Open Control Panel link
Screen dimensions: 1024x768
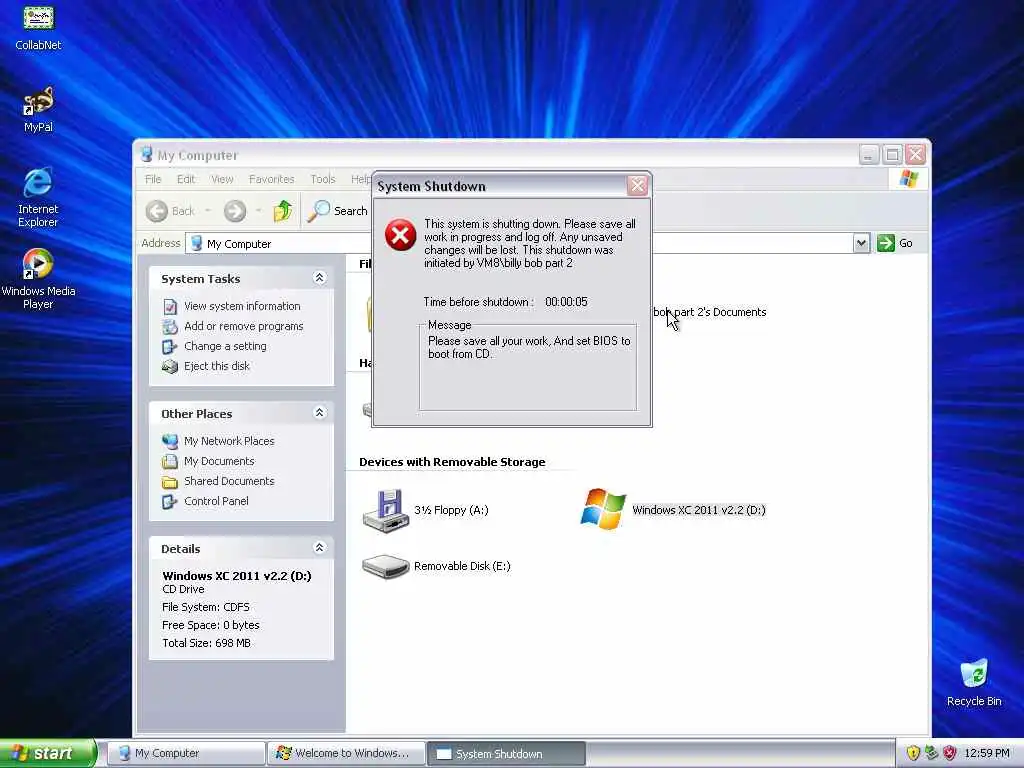[216, 501]
